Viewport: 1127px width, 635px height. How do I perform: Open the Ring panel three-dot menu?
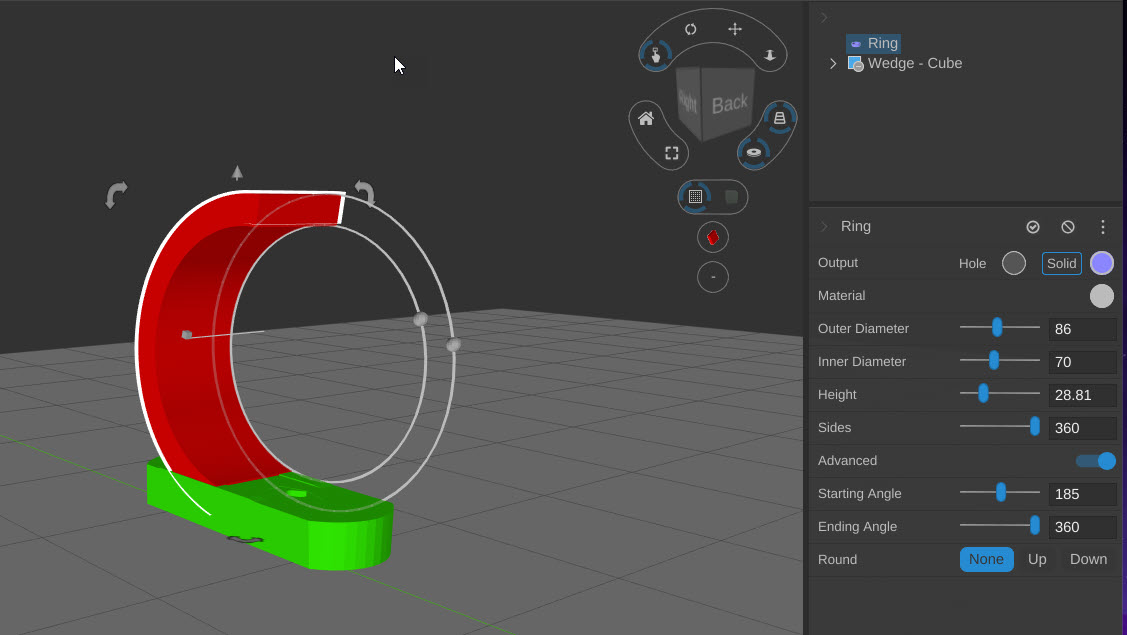(1103, 227)
